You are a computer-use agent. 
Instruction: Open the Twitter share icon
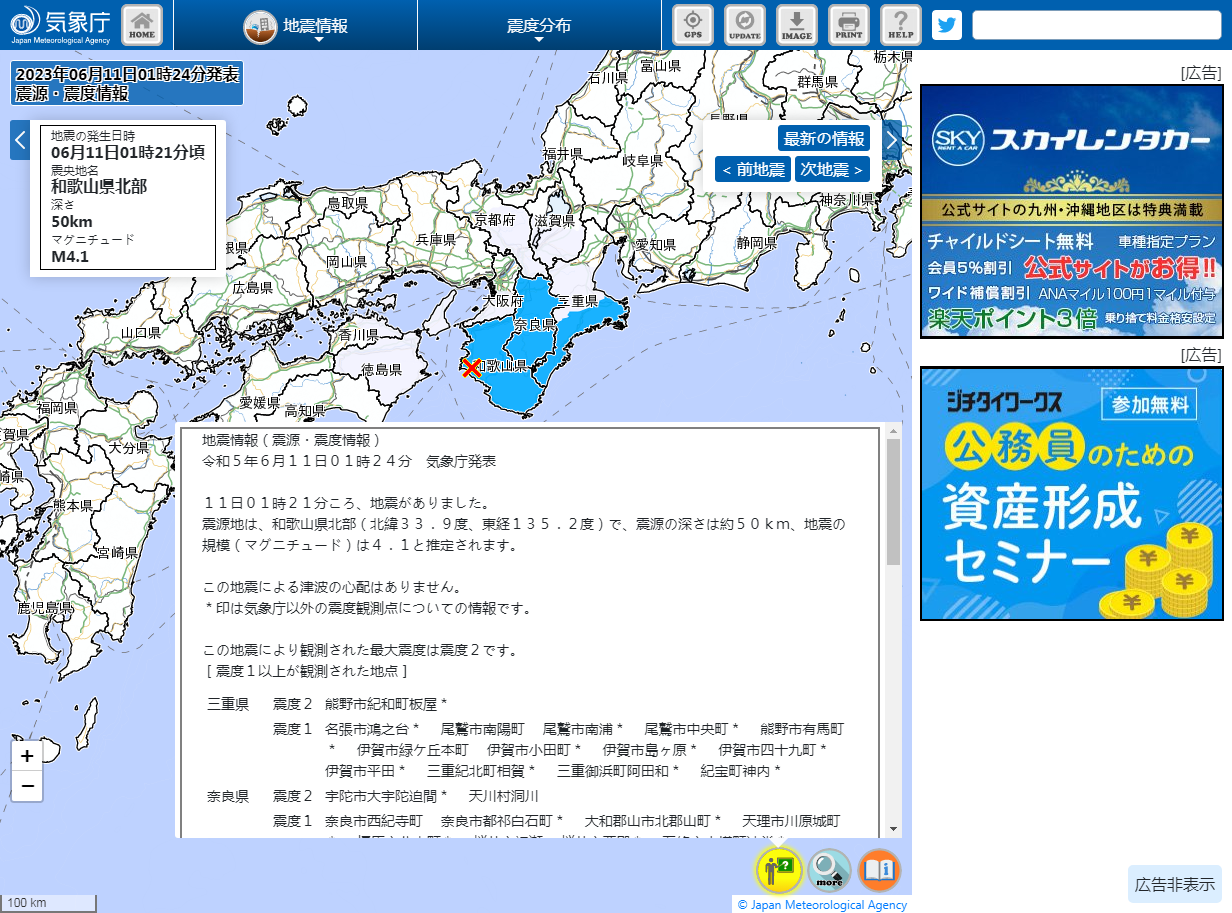click(946, 25)
